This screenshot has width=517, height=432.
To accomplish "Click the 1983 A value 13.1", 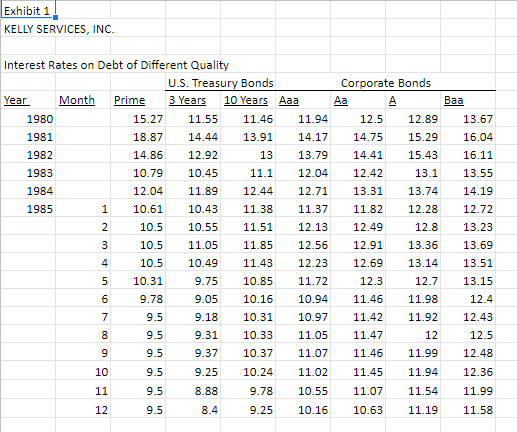I will point(413,173).
